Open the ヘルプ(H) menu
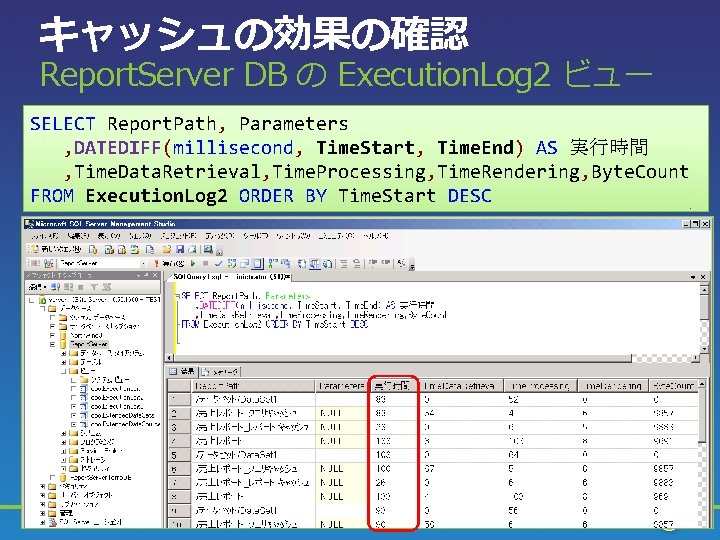This screenshot has height=540, width=720. pos(375,236)
